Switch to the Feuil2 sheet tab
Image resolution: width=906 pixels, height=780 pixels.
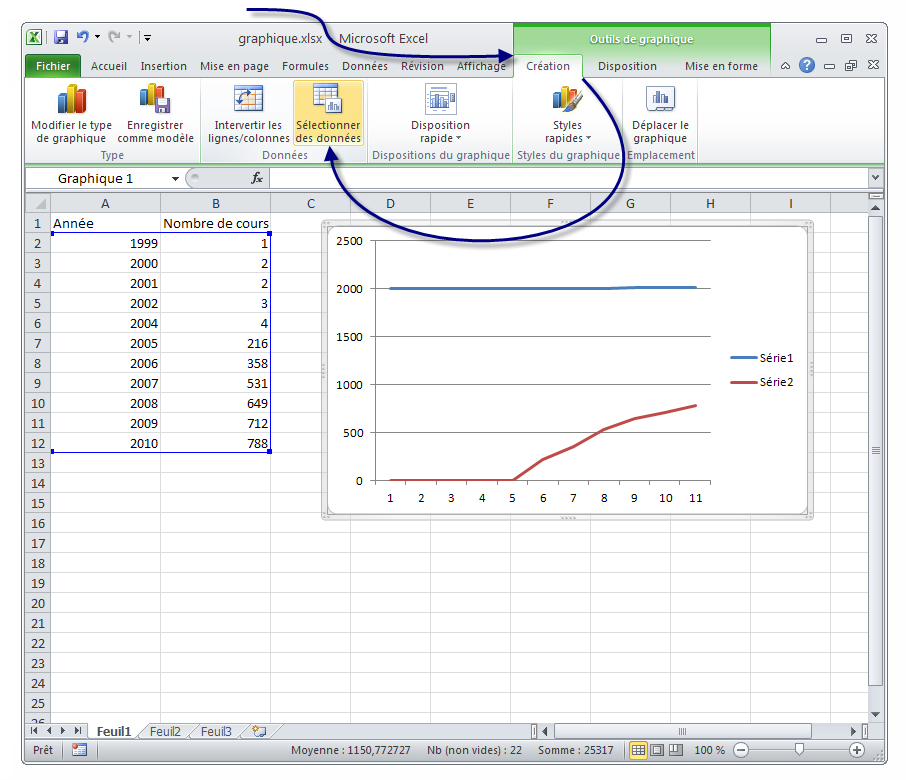point(165,732)
